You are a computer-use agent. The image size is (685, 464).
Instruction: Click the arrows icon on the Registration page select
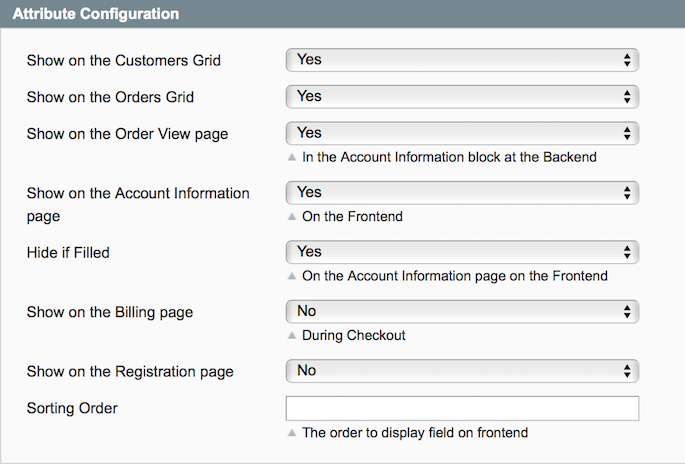tap(627, 371)
